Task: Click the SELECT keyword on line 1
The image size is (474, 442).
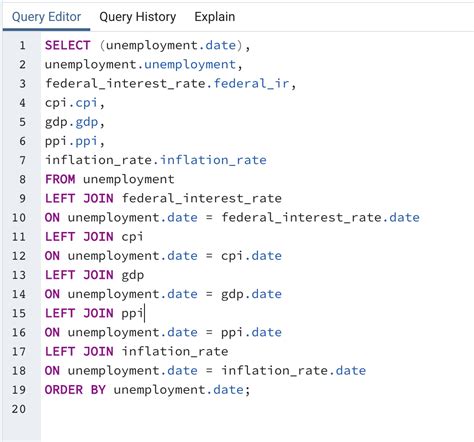Action: [68, 45]
